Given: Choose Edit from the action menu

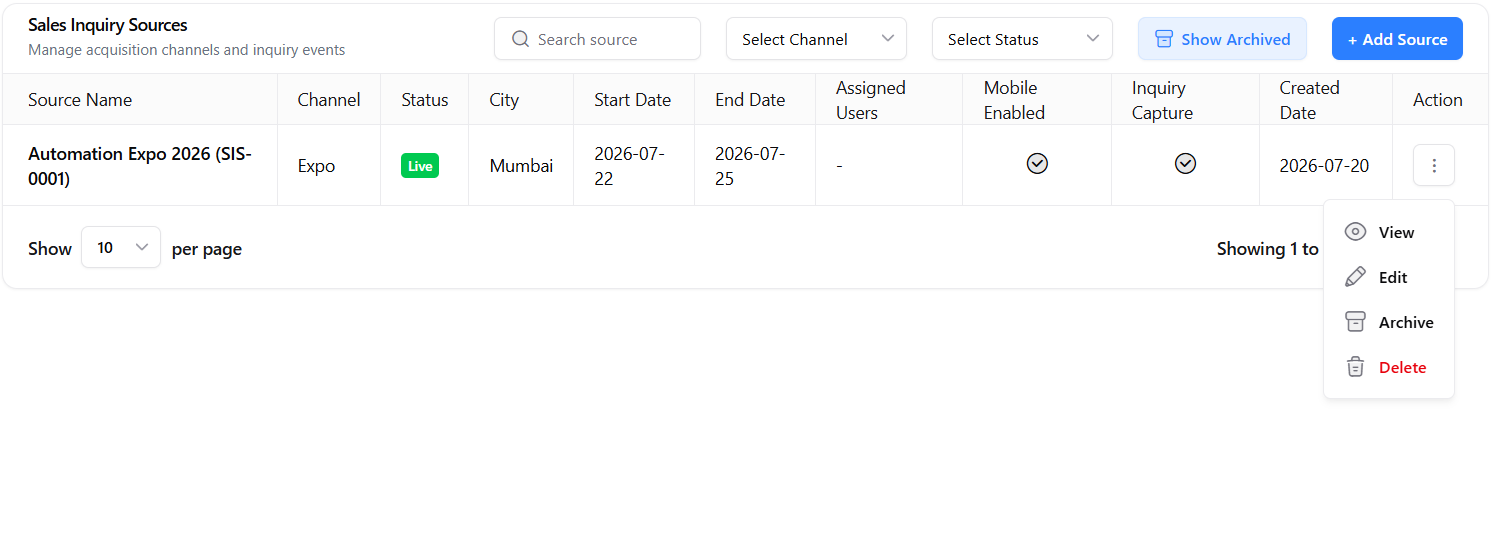Looking at the screenshot, I should 1389,277.
